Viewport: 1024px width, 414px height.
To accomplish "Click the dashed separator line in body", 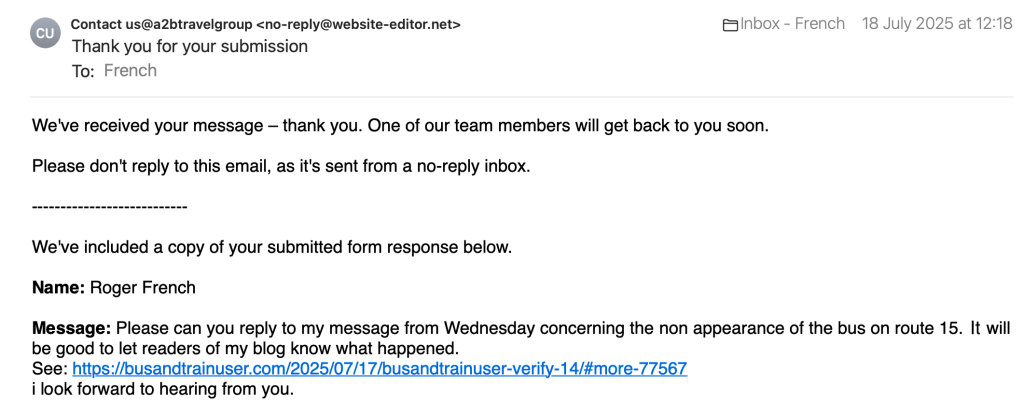I will (110, 206).
